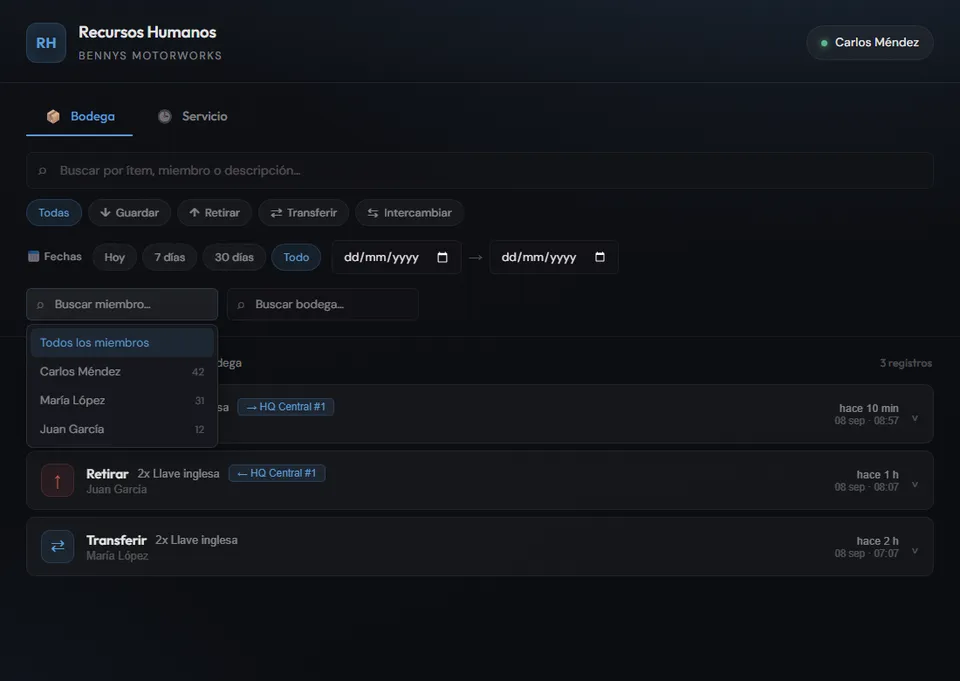Click the Buscar bodega search box
960x681 pixels.
tap(323, 304)
